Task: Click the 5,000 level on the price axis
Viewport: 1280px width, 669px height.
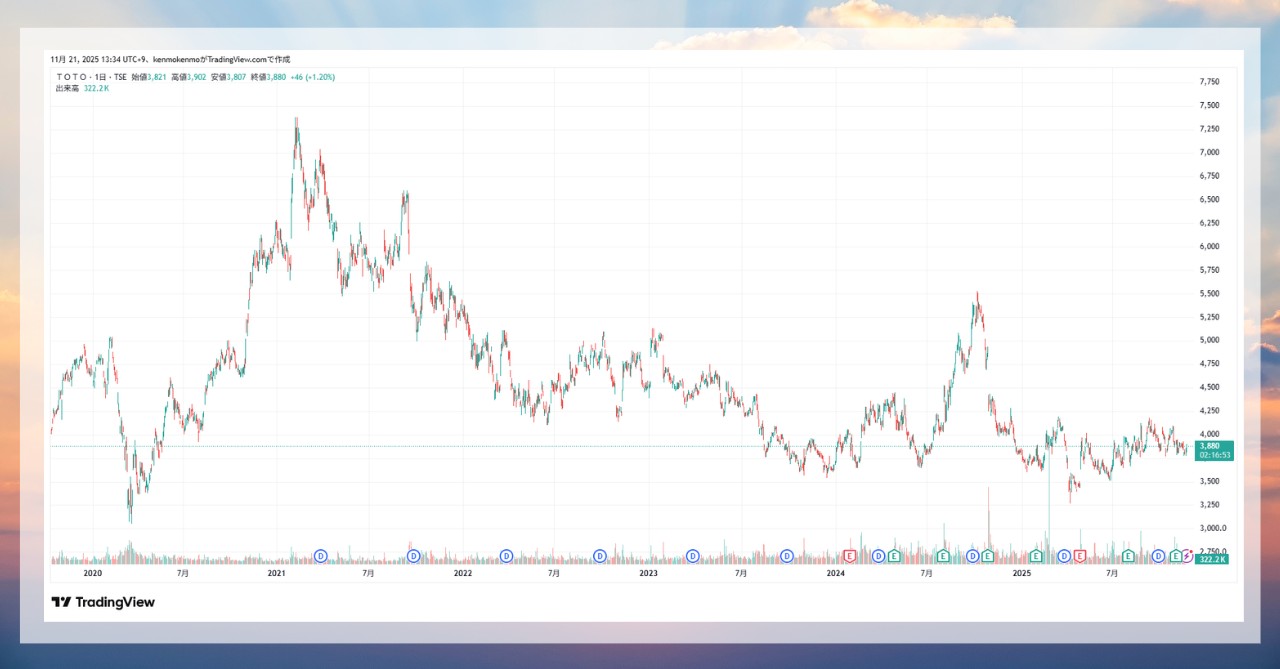Action: (x=1209, y=340)
